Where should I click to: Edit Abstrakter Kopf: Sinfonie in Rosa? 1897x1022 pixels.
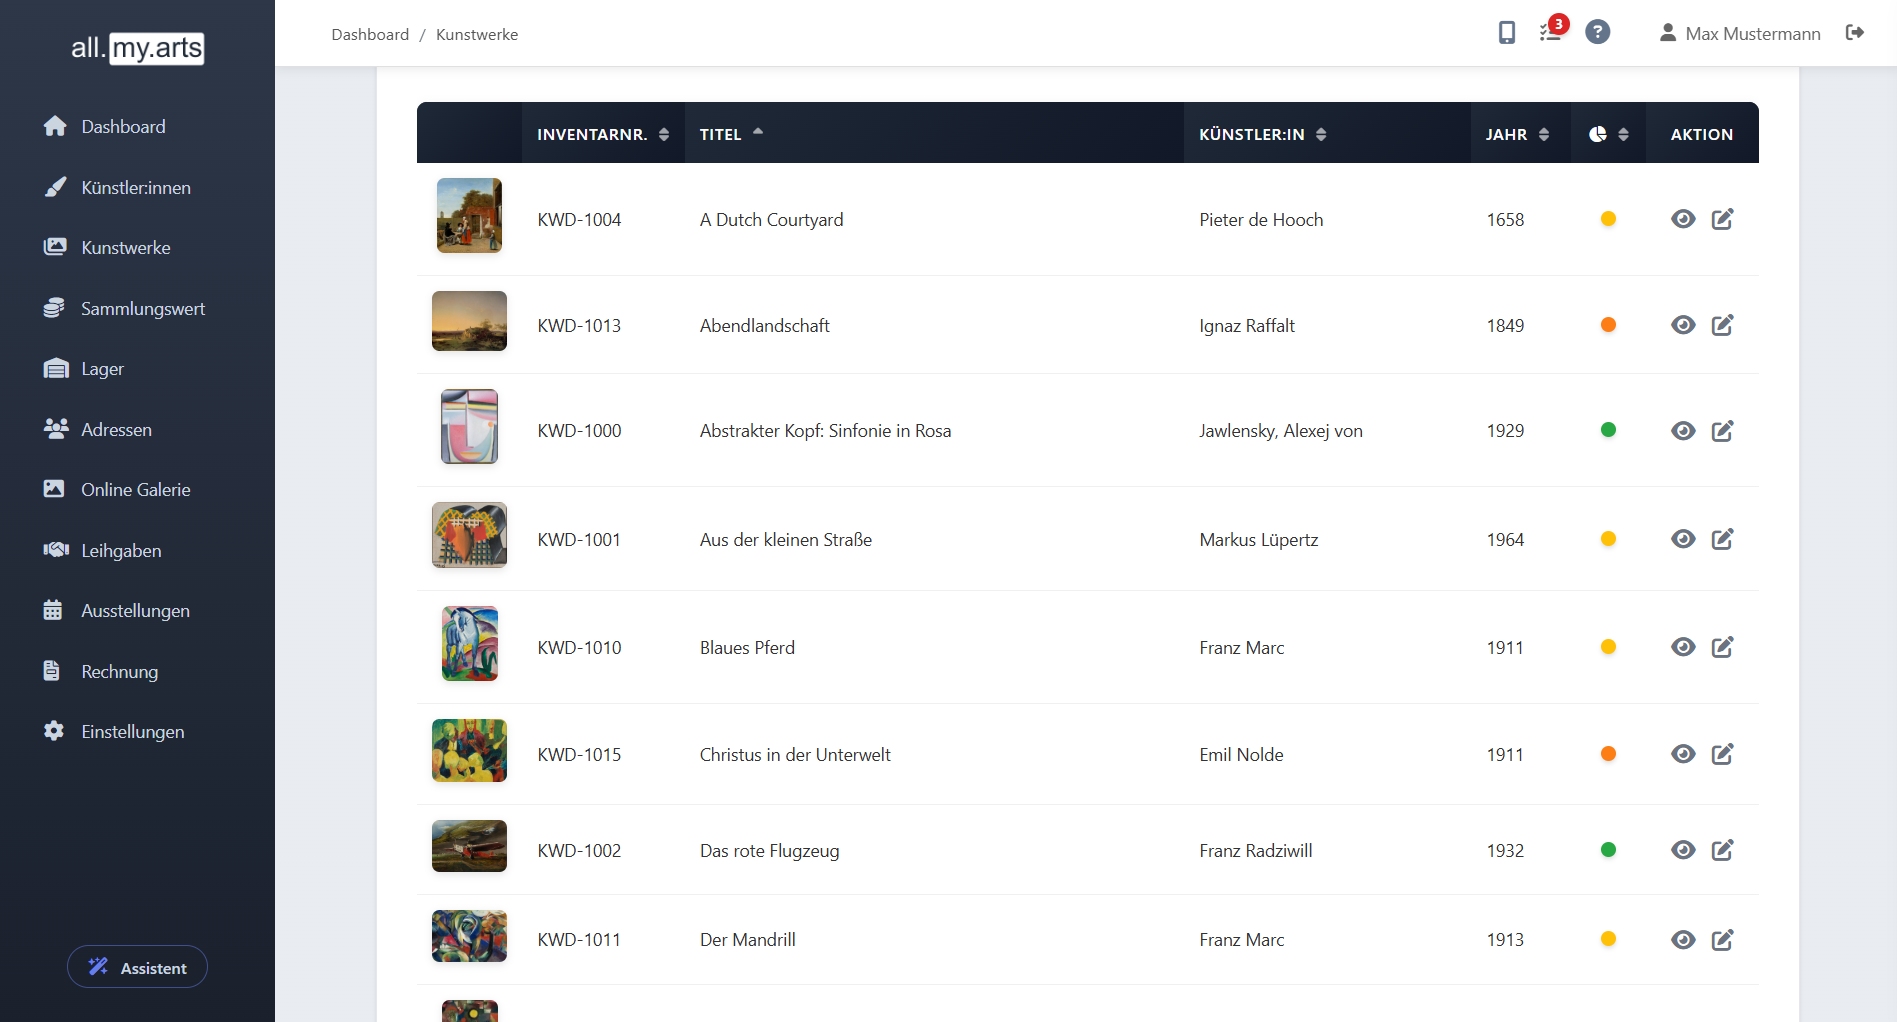pos(1722,431)
